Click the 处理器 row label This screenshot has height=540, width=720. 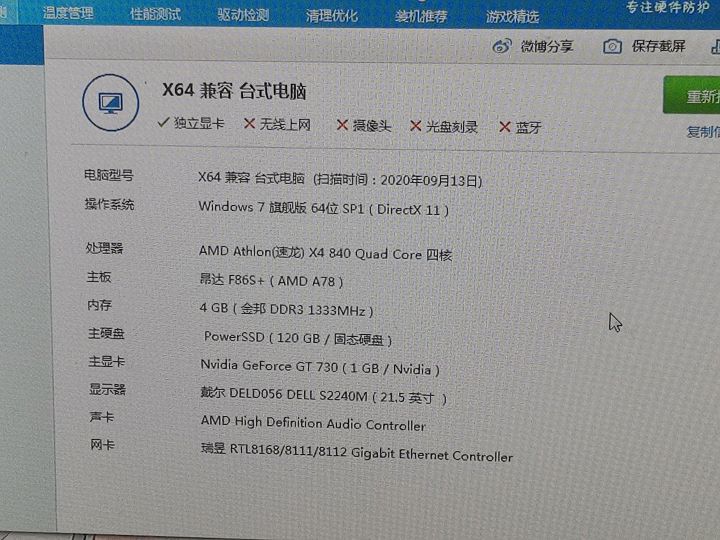point(105,248)
